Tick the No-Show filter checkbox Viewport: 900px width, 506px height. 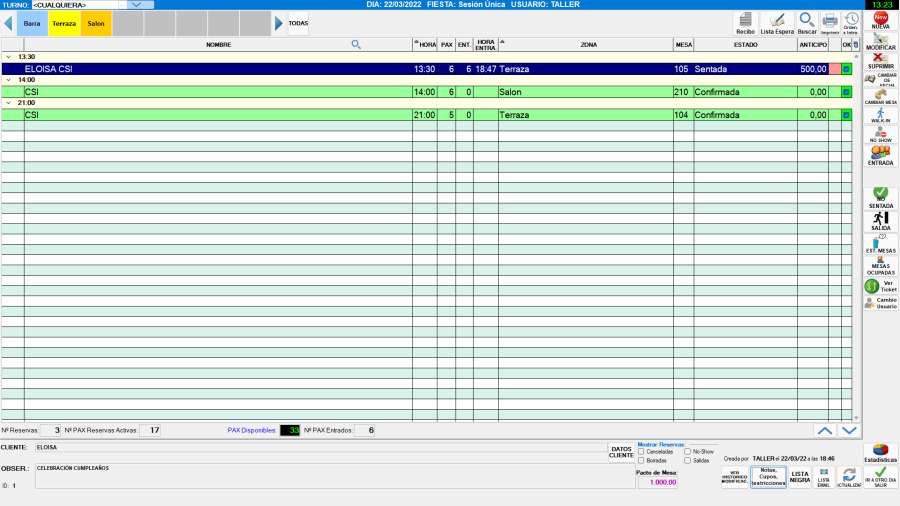pos(687,452)
